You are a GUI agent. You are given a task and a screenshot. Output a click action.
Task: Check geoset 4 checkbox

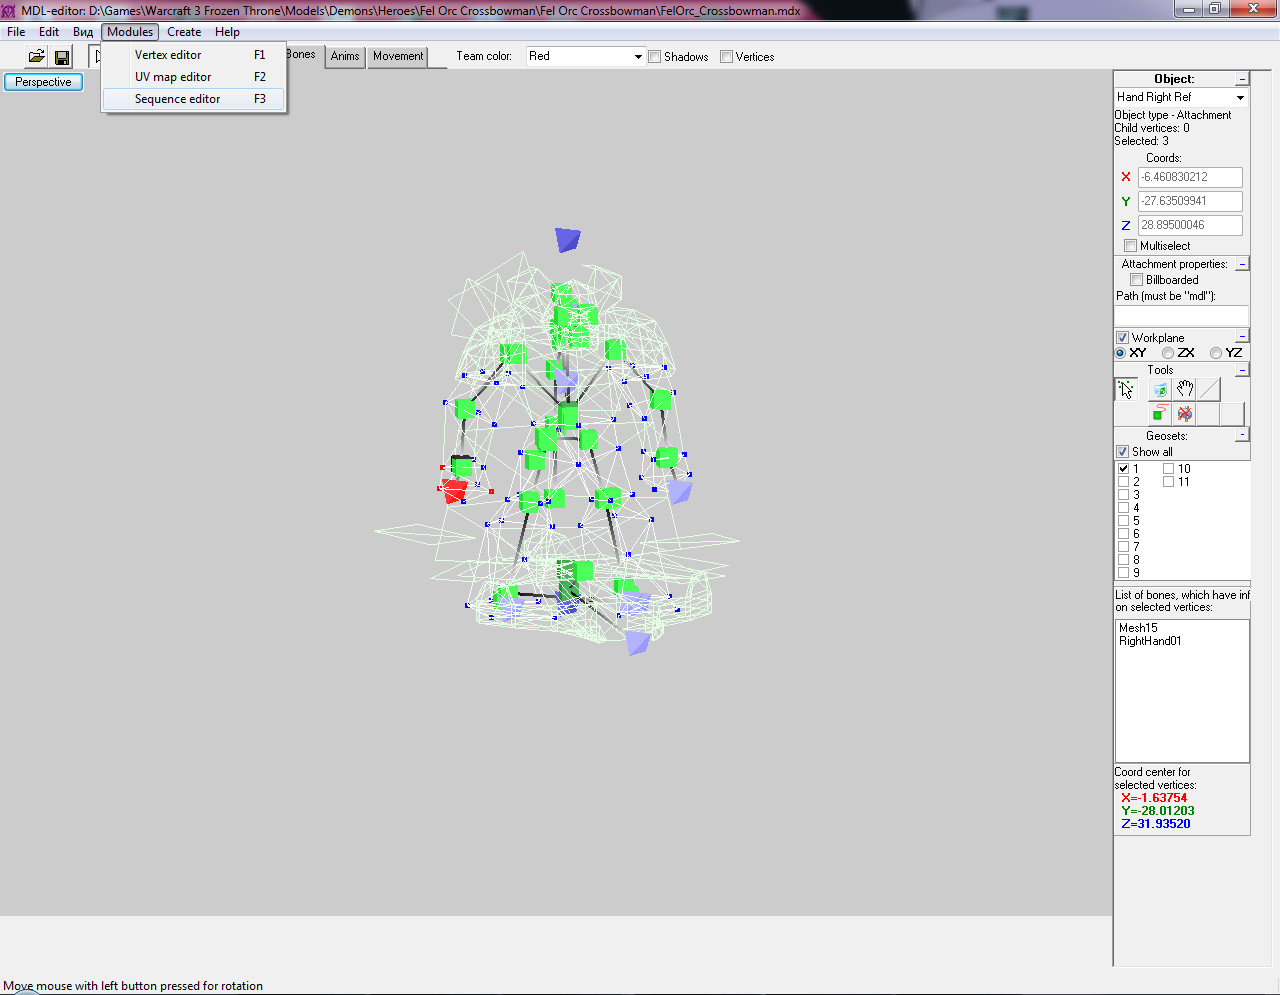coord(1123,508)
